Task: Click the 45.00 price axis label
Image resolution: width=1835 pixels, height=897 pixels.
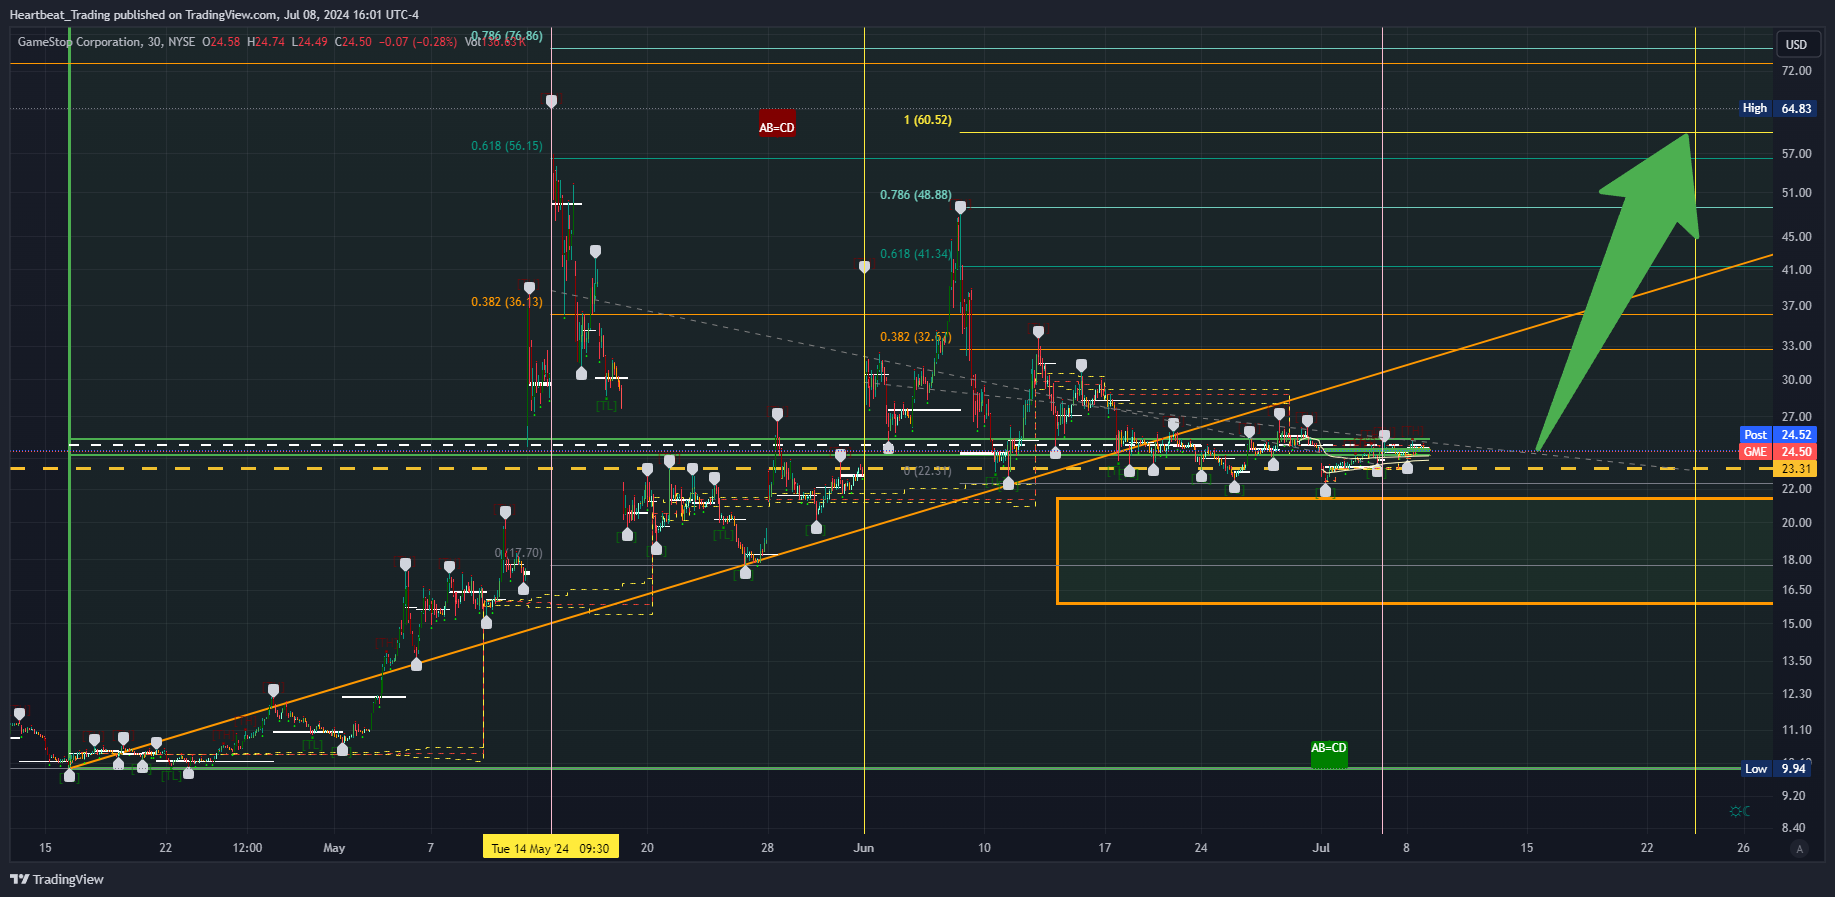Action: click(1796, 237)
